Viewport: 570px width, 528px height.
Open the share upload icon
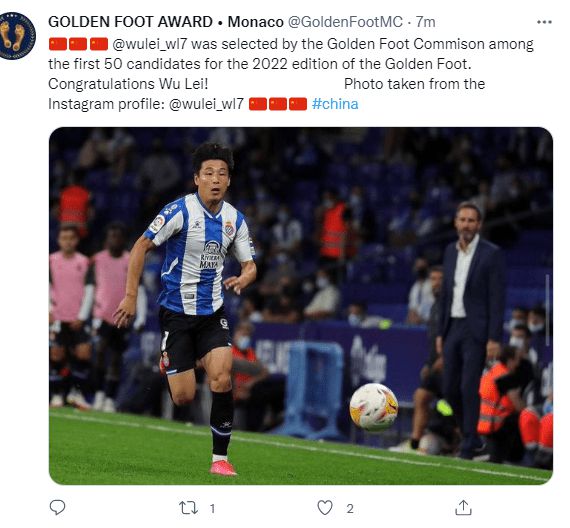click(x=463, y=508)
